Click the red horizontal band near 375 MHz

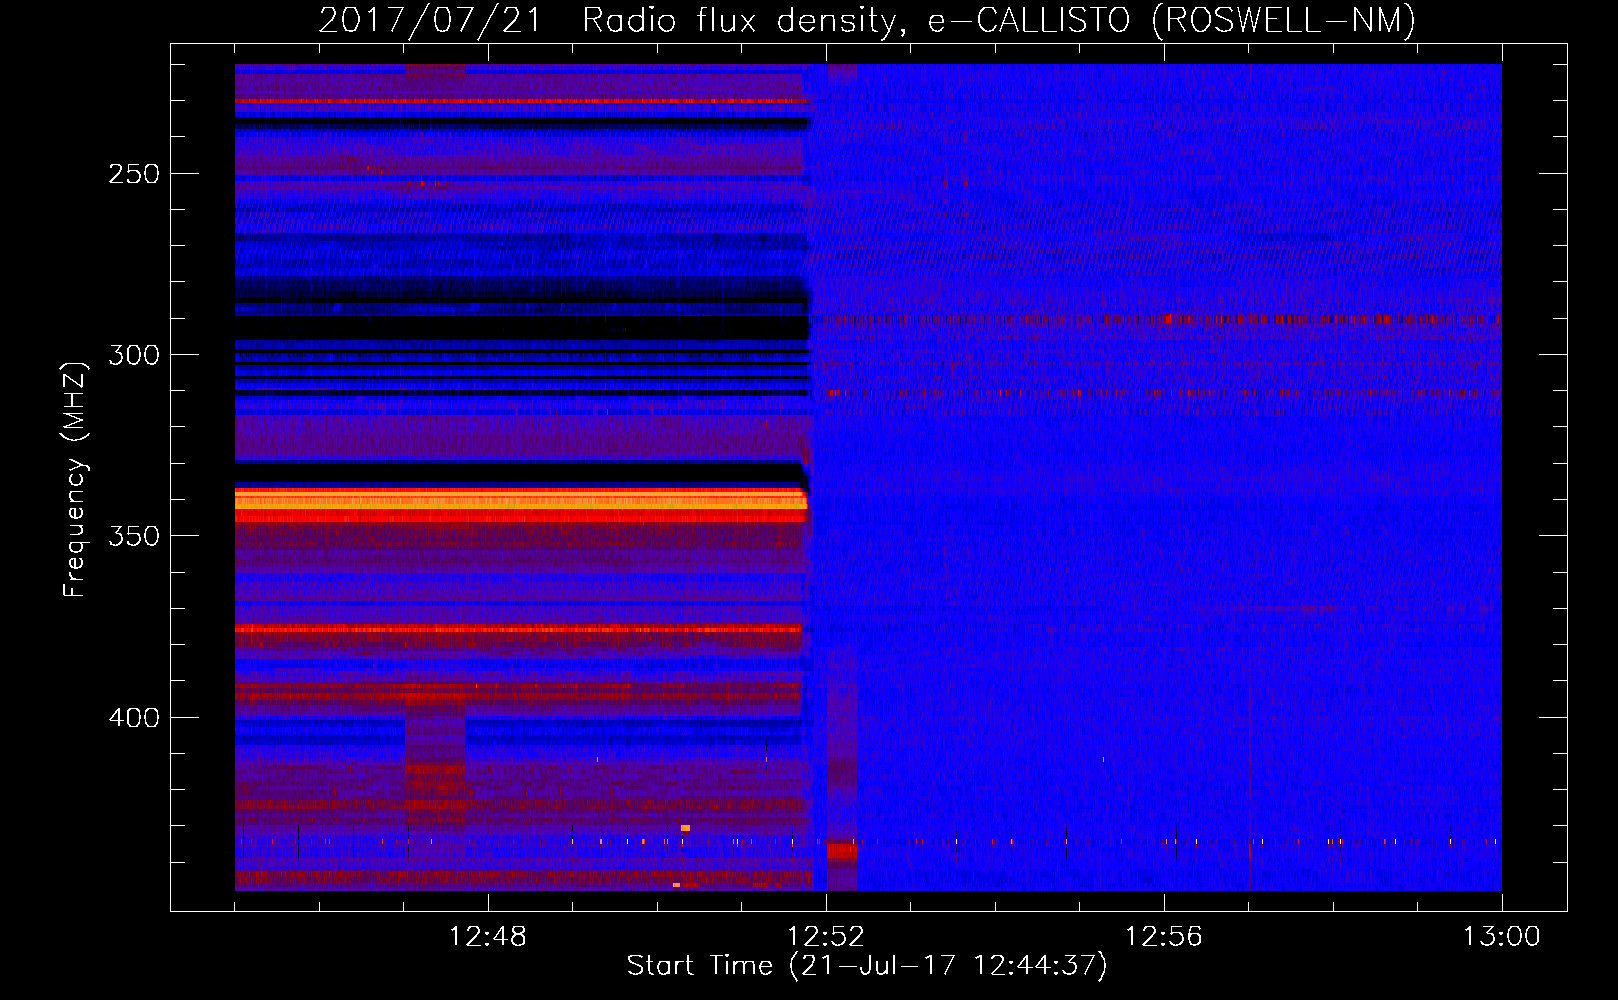coord(518,629)
